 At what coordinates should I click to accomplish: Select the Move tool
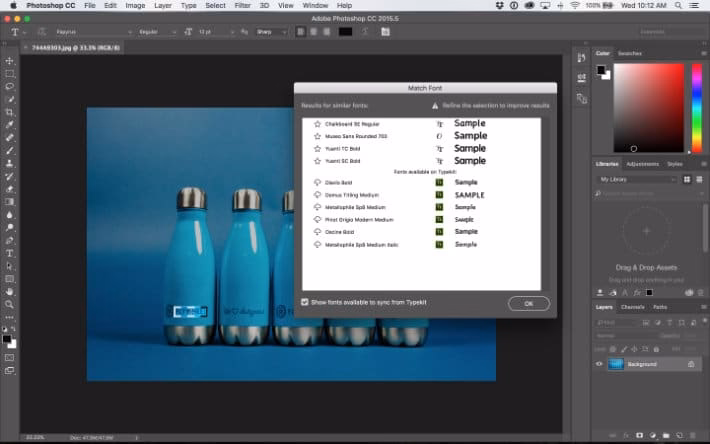(x=10, y=61)
